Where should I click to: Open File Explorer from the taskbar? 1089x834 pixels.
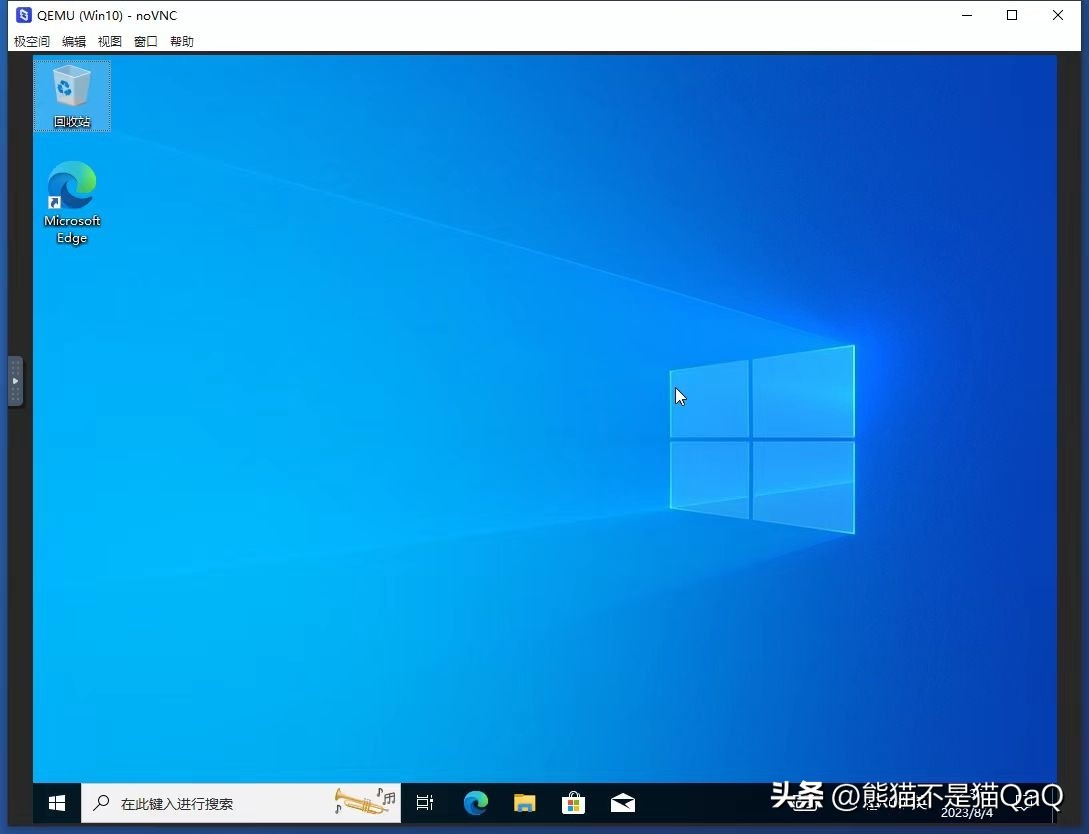coord(524,803)
